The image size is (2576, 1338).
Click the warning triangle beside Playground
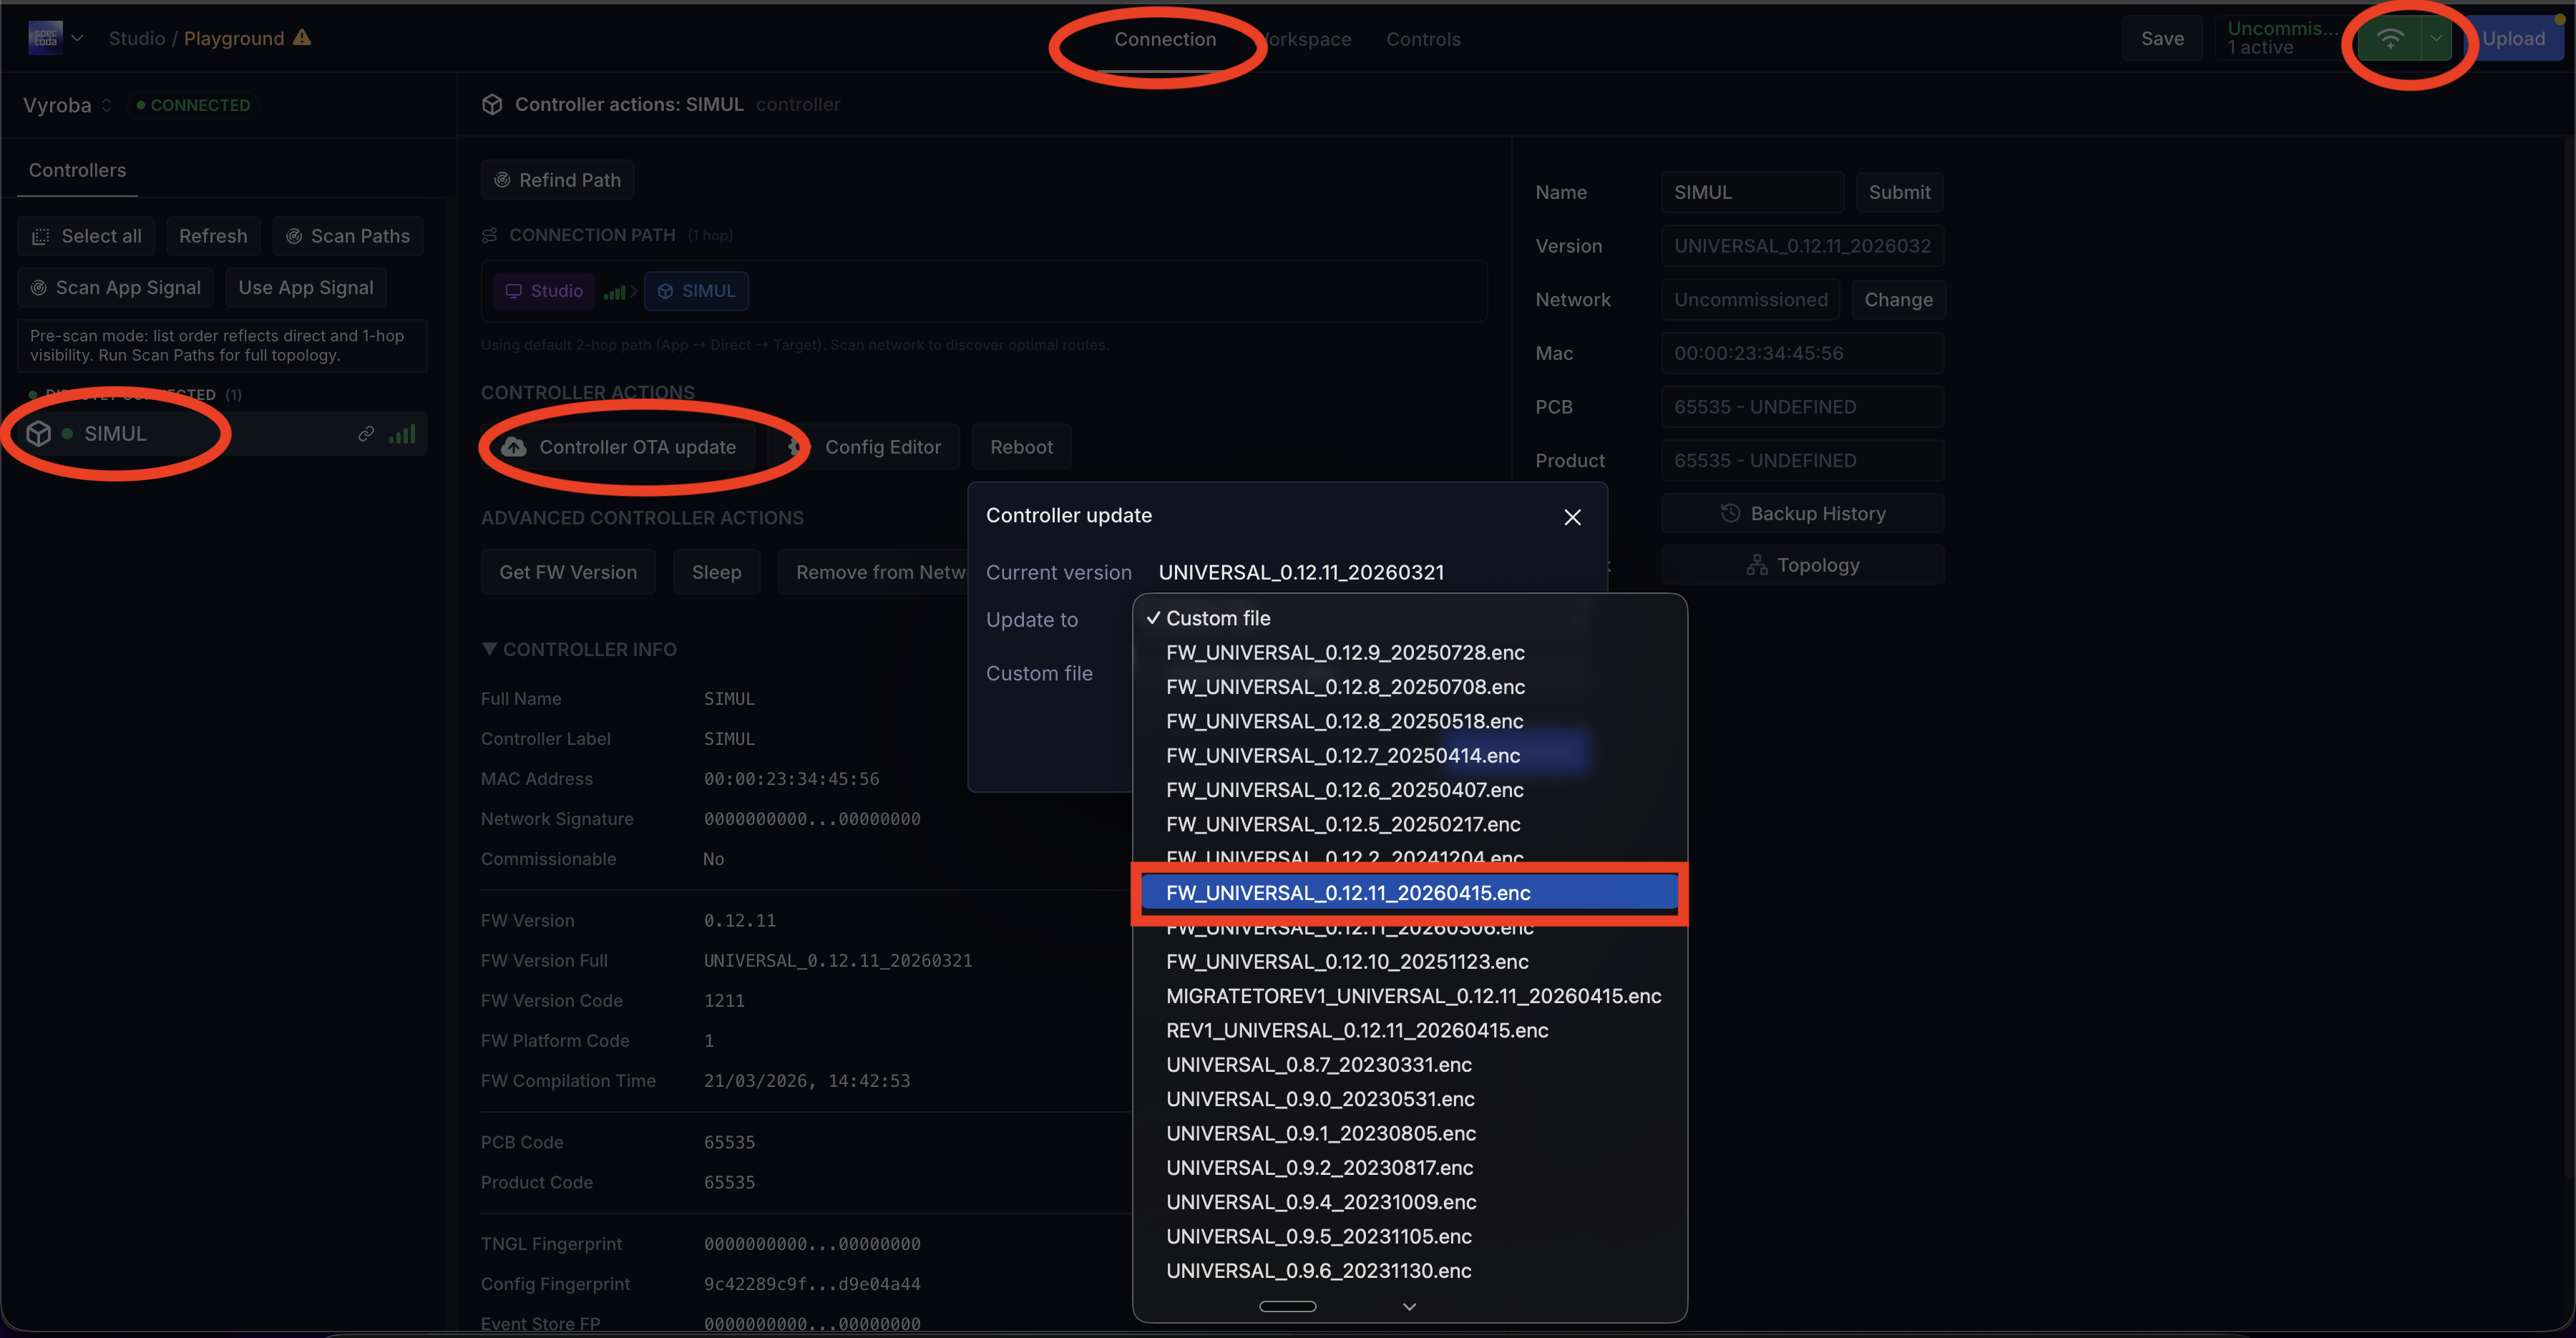(x=301, y=38)
